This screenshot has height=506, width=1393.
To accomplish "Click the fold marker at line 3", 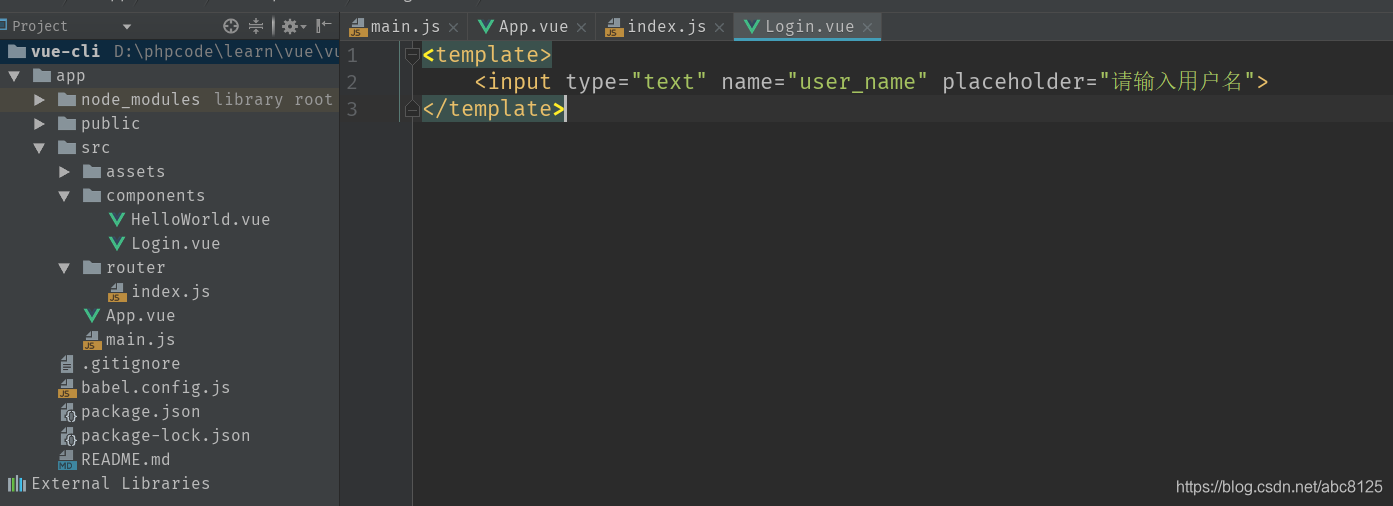I will [x=412, y=107].
